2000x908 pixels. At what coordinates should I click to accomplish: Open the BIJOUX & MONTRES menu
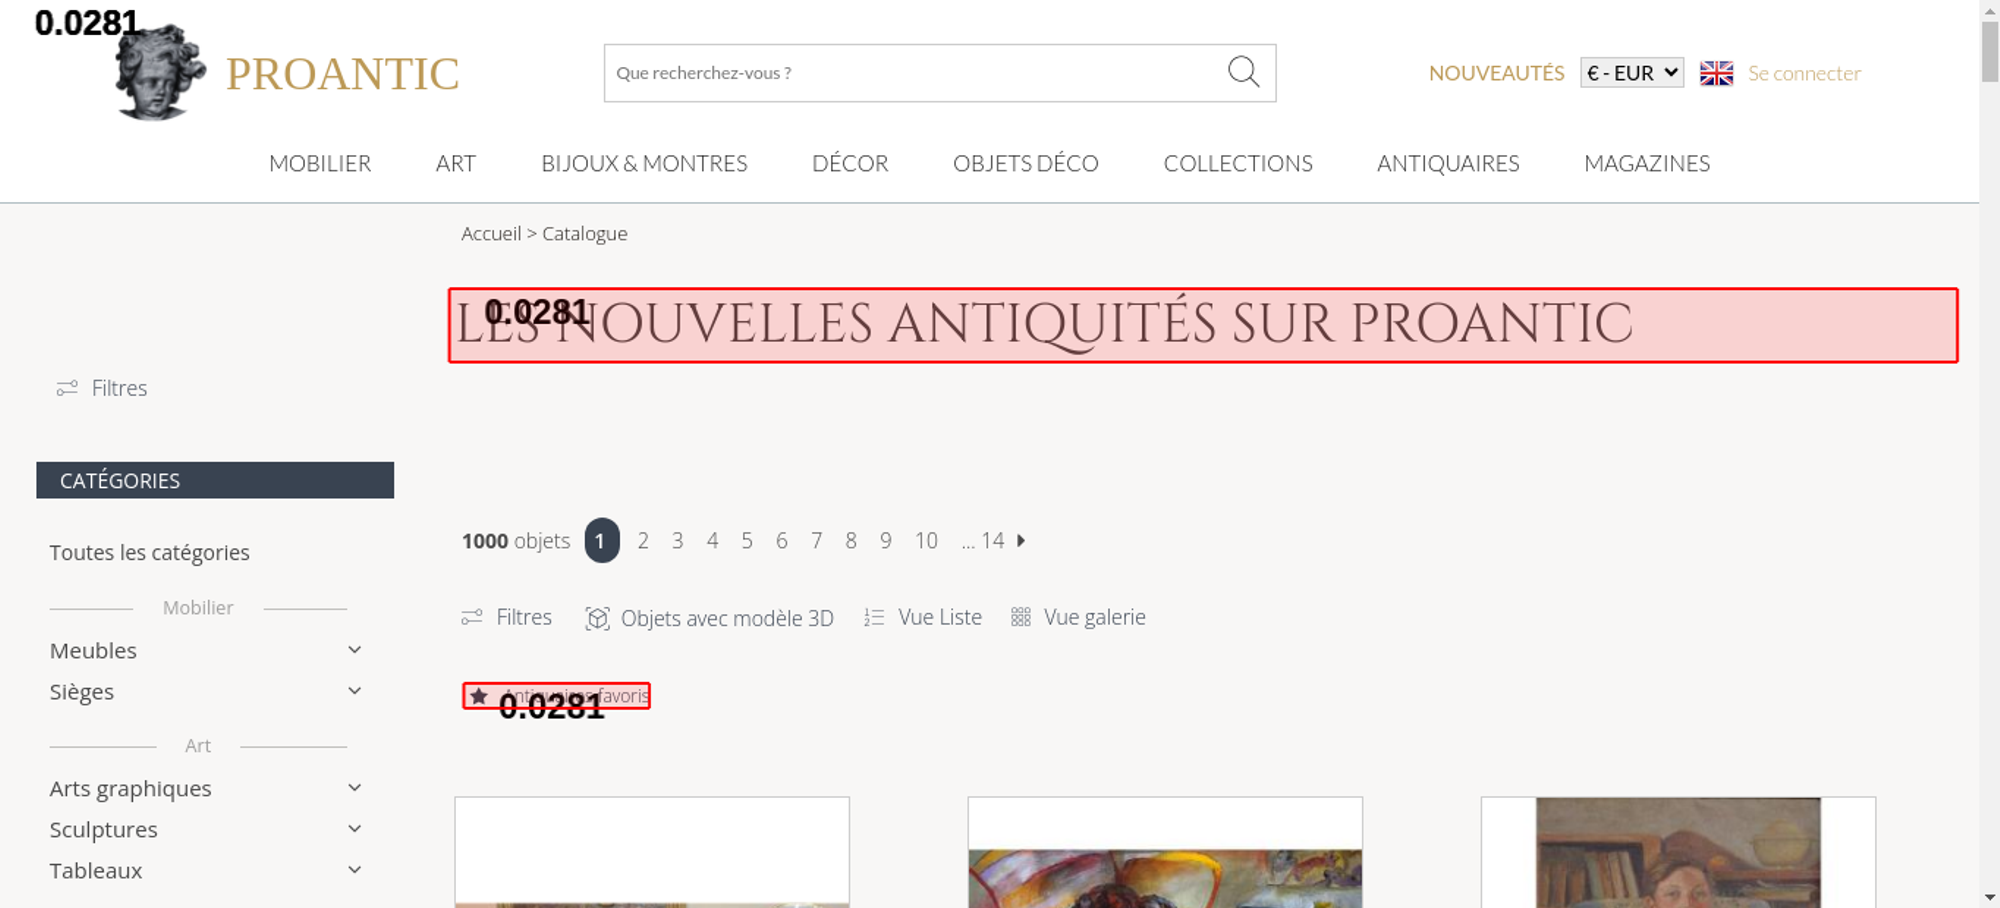pos(644,163)
